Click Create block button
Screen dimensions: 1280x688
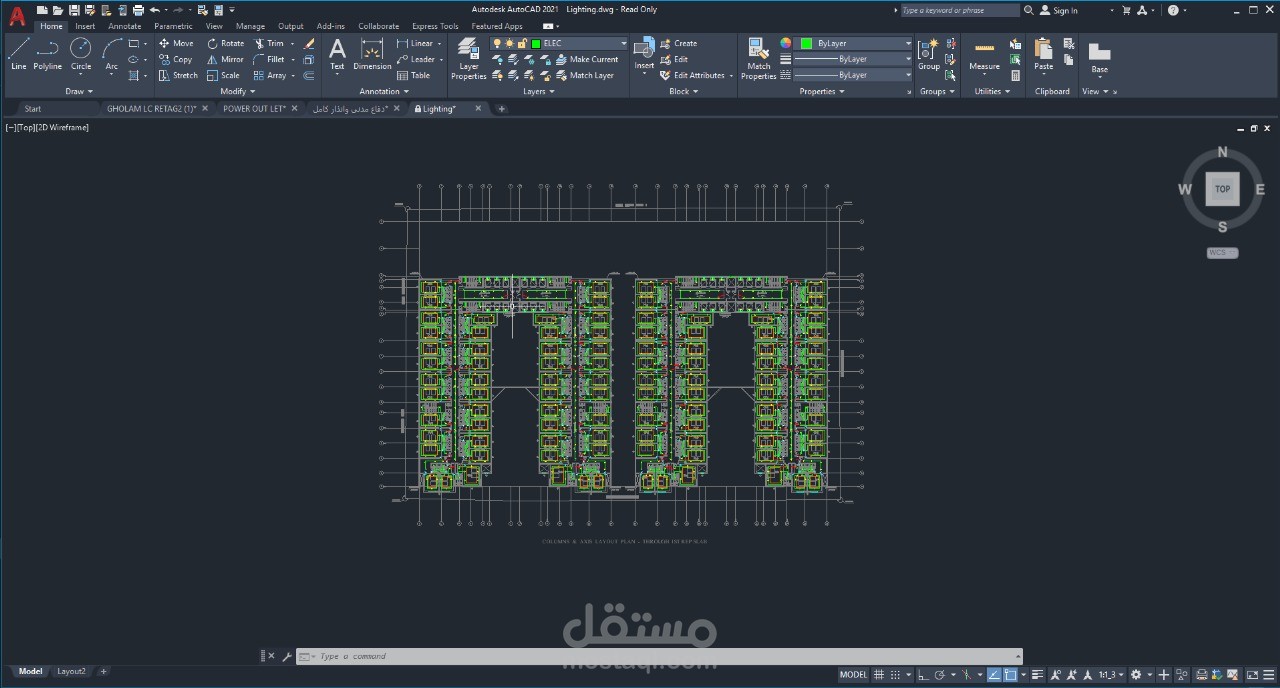[x=678, y=43]
